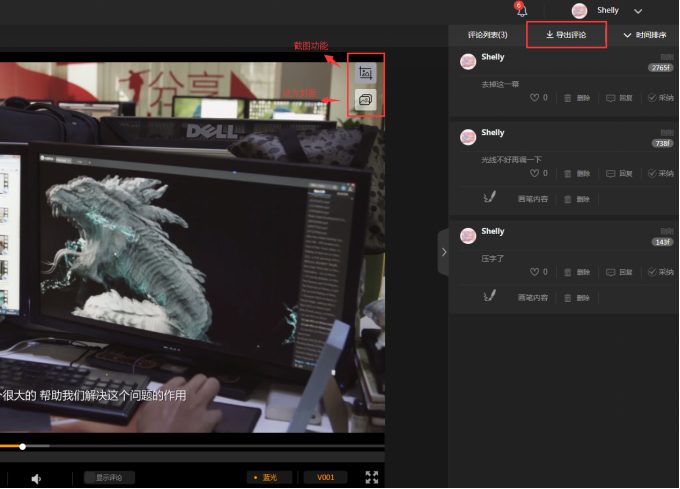Toggle 采纳 on the 2765f comment
Viewport: 680px width, 489px height.
pos(660,98)
